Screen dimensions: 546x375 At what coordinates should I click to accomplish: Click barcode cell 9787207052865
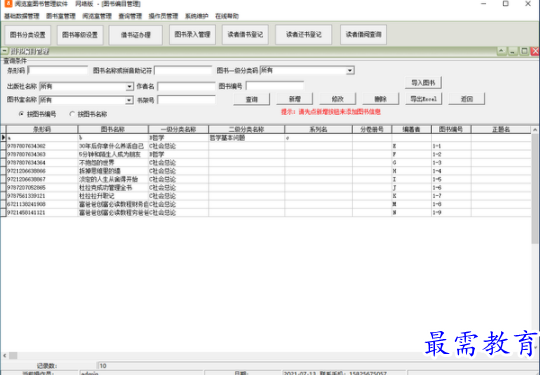[42, 188]
